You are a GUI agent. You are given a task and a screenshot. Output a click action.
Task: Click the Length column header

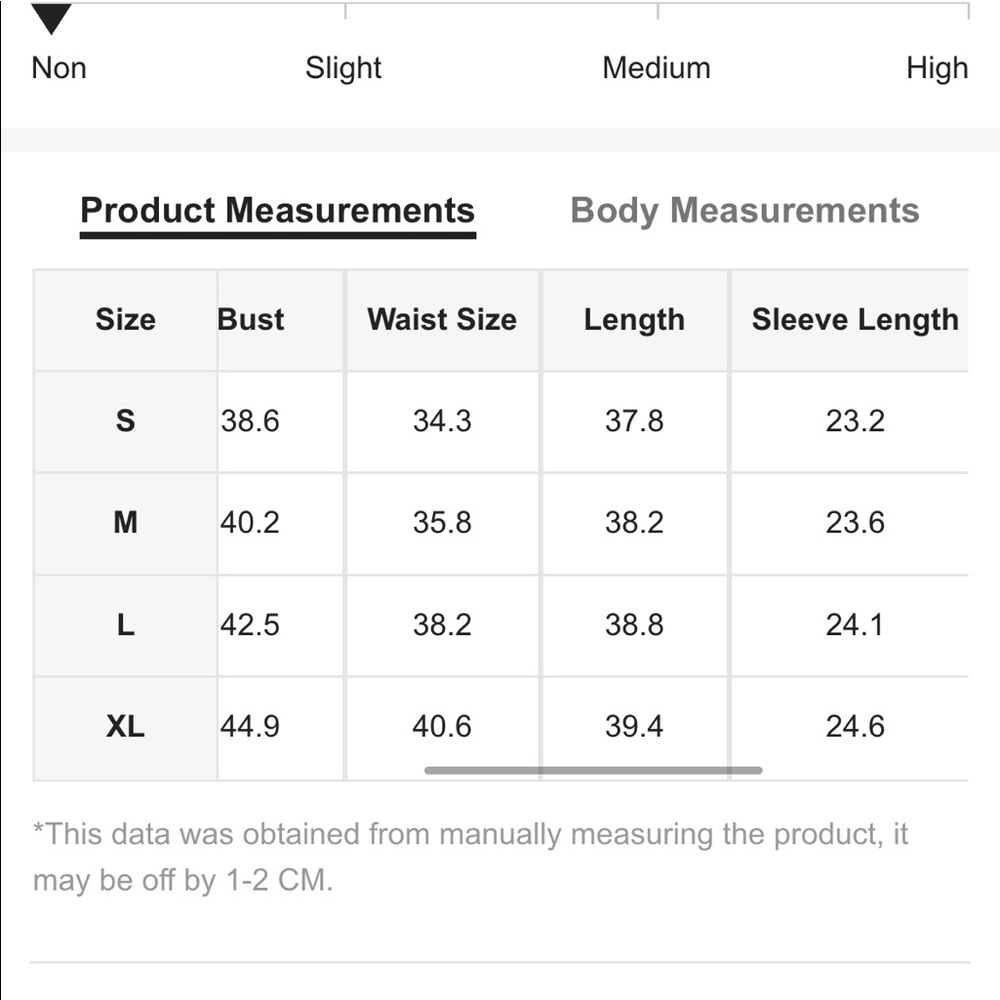coord(634,320)
